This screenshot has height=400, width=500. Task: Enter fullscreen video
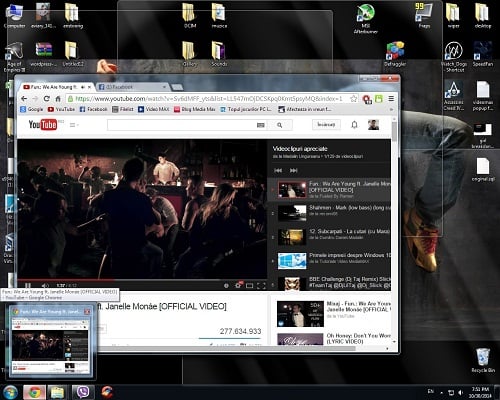click(x=262, y=286)
